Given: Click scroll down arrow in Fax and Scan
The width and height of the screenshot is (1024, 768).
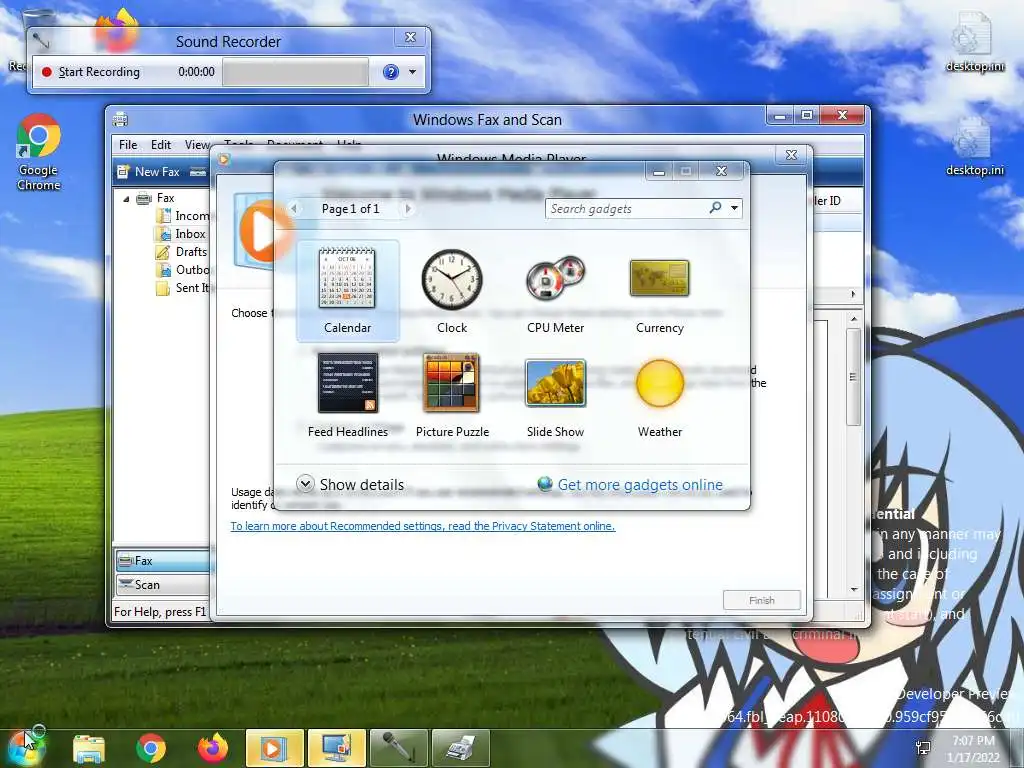Looking at the screenshot, I should 854,589.
